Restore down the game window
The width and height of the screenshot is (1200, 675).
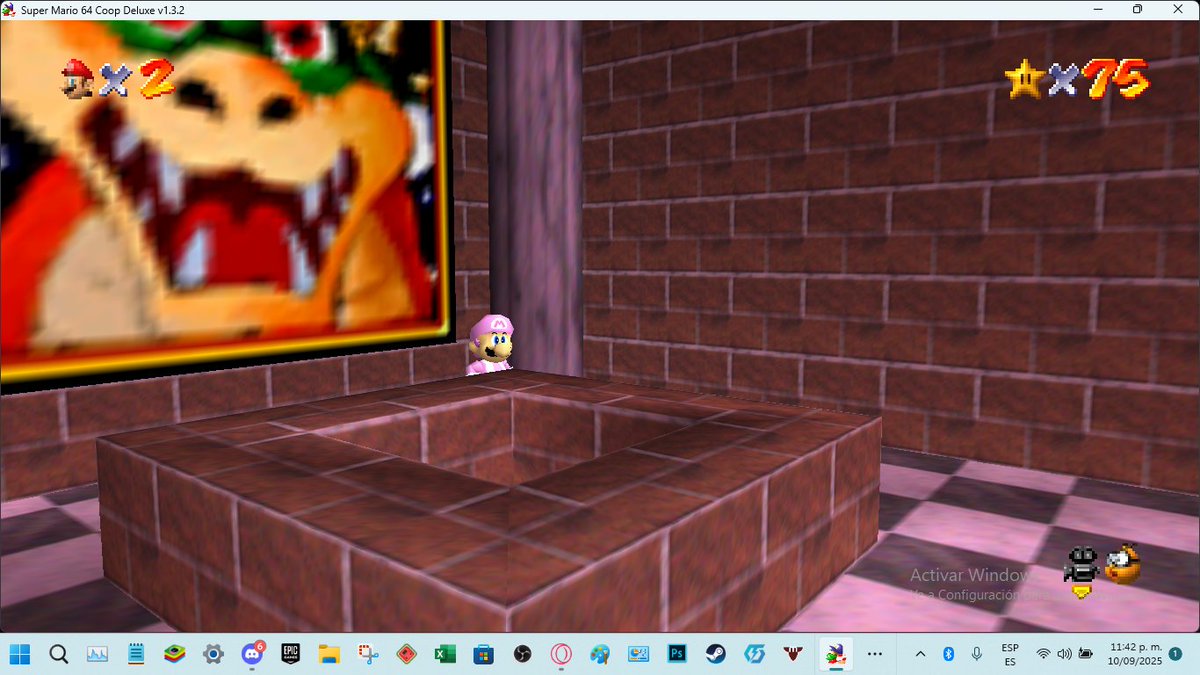coord(1137,9)
